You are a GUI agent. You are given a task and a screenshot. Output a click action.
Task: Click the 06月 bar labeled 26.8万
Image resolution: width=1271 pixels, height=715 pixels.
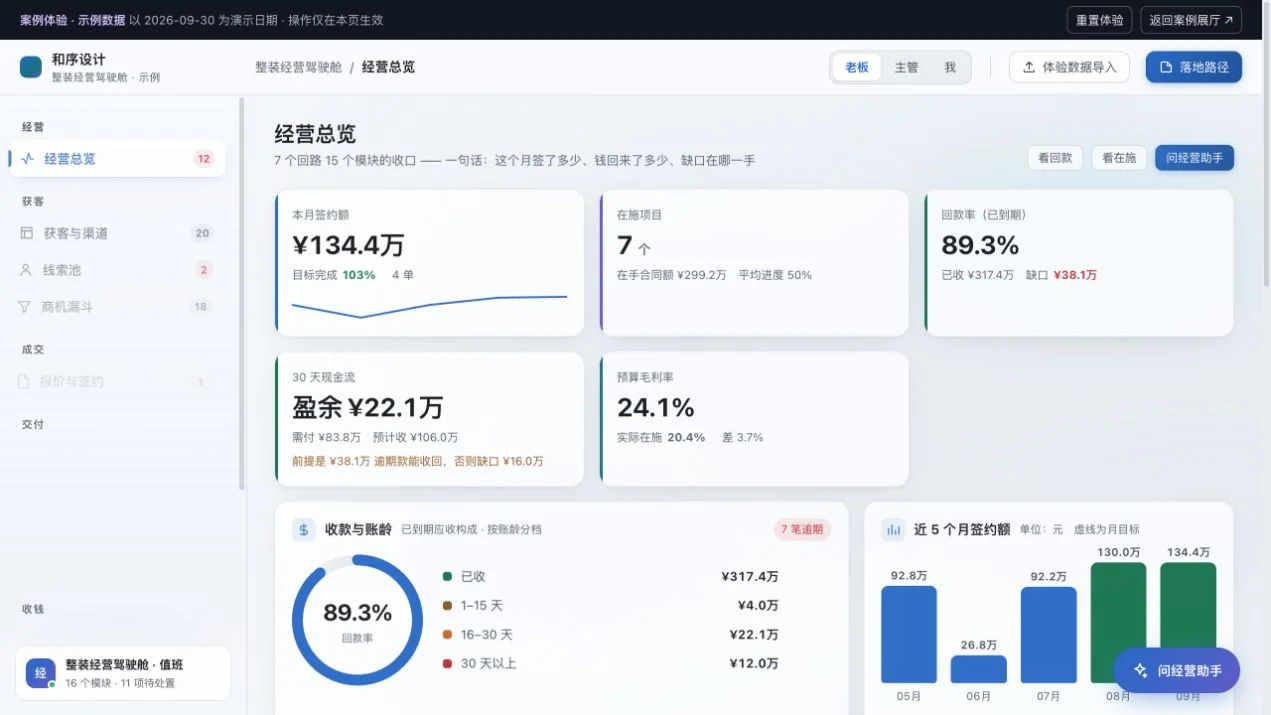(x=978, y=669)
